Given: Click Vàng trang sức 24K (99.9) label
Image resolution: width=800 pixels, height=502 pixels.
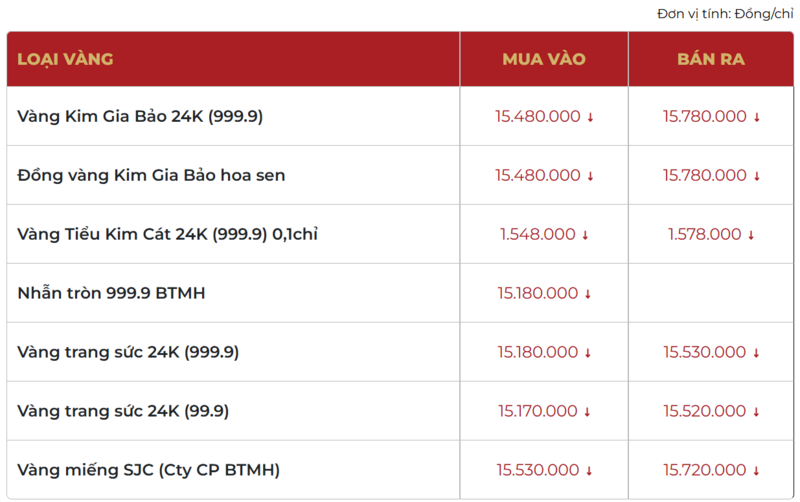Looking at the screenshot, I should click(123, 411).
